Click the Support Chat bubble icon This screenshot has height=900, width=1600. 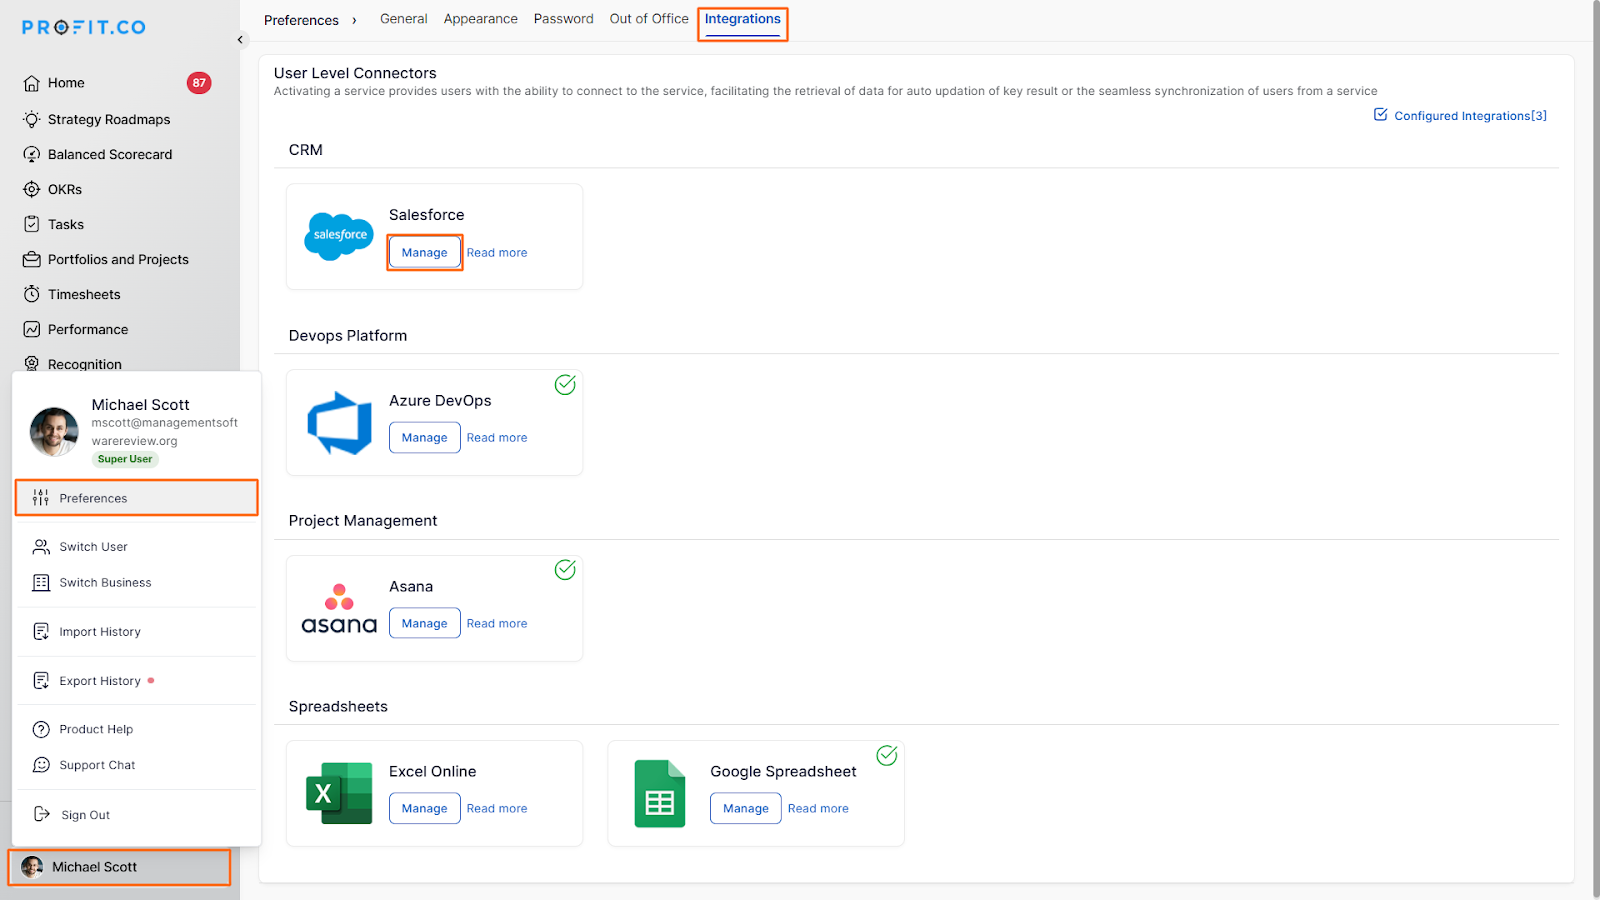(x=41, y=765)
